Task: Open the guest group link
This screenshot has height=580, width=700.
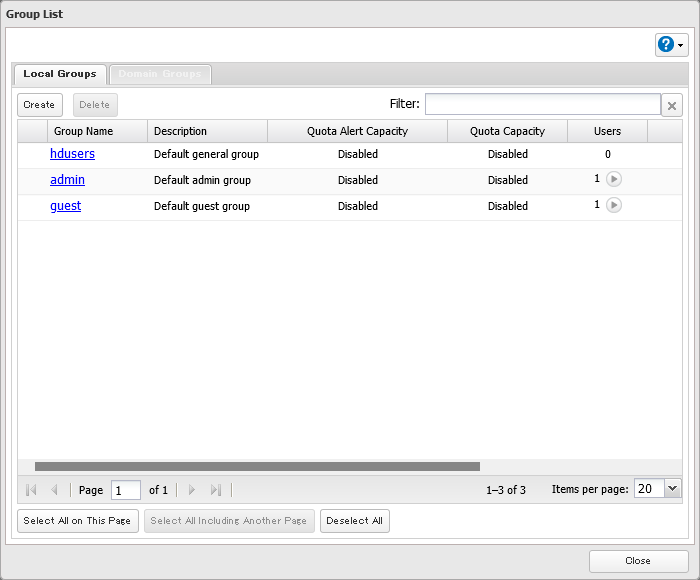Action: click(65, 206)
